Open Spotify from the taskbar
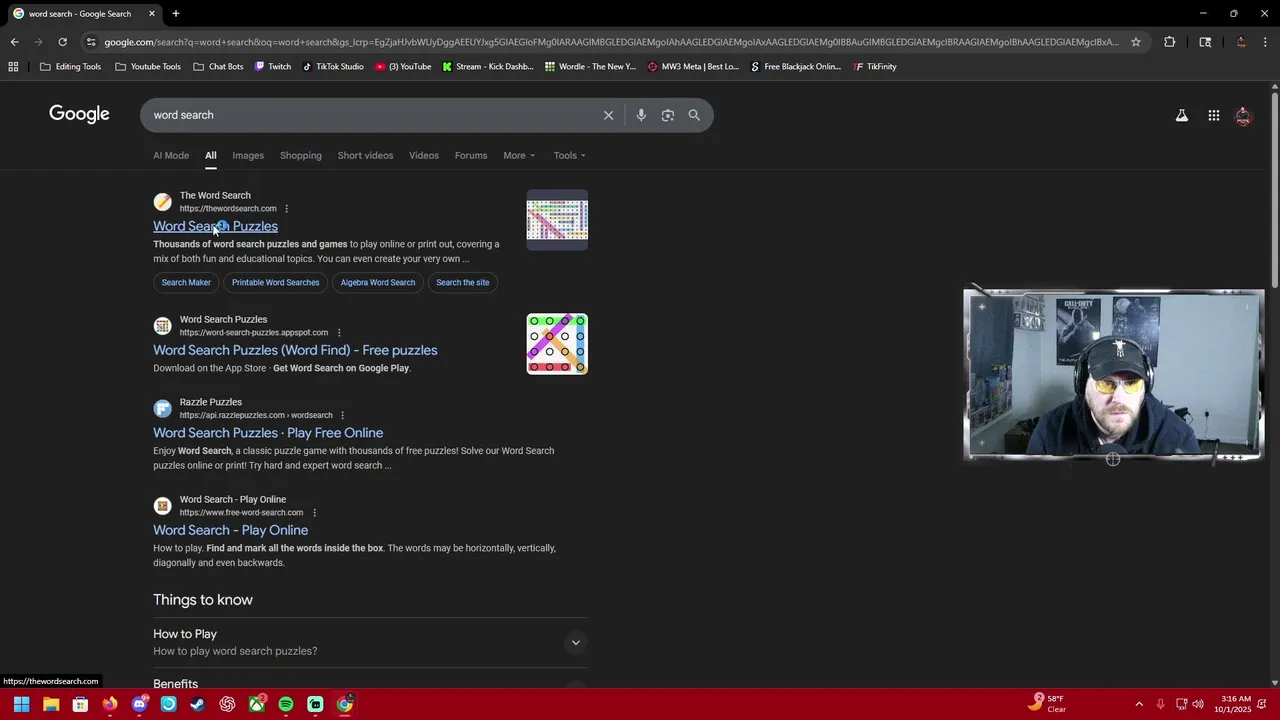 286,704
